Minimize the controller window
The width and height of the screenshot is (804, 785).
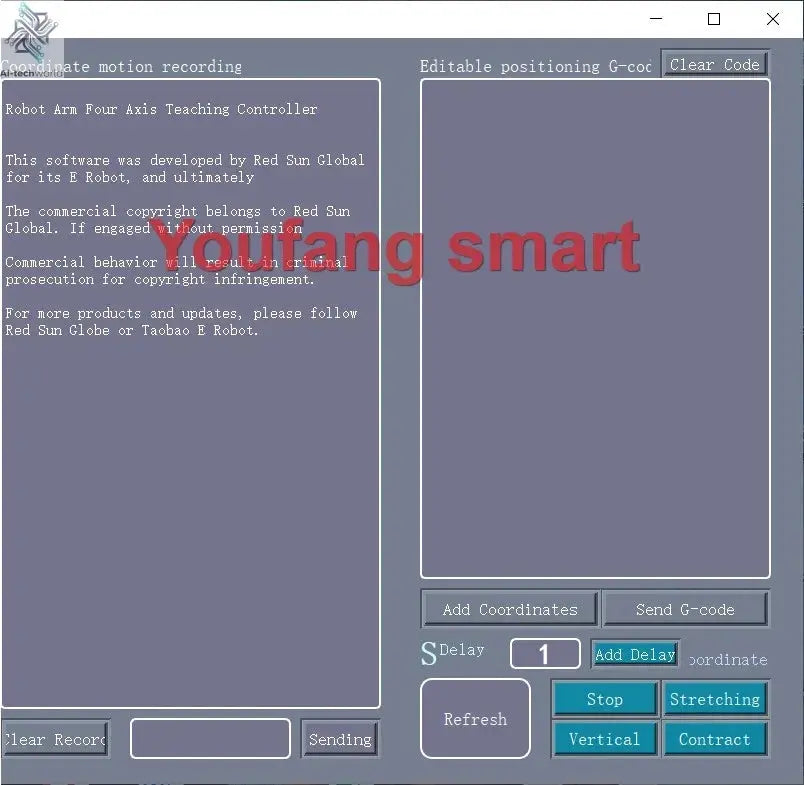pyautogui.click(x=656, y=19)
